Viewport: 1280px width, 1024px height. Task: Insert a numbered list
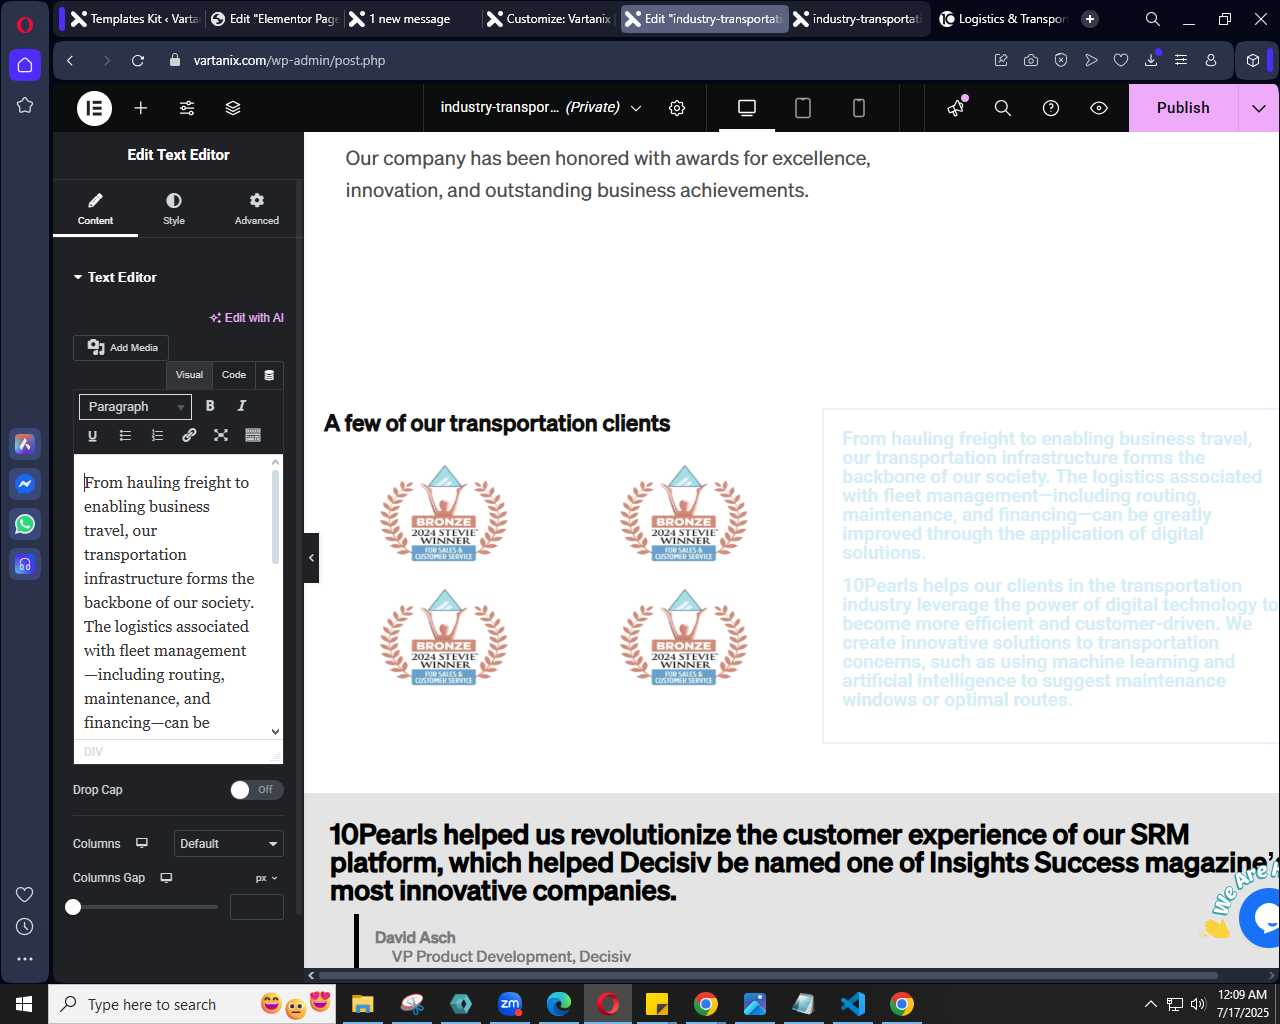pyautogui.click(x=157, y=435)
